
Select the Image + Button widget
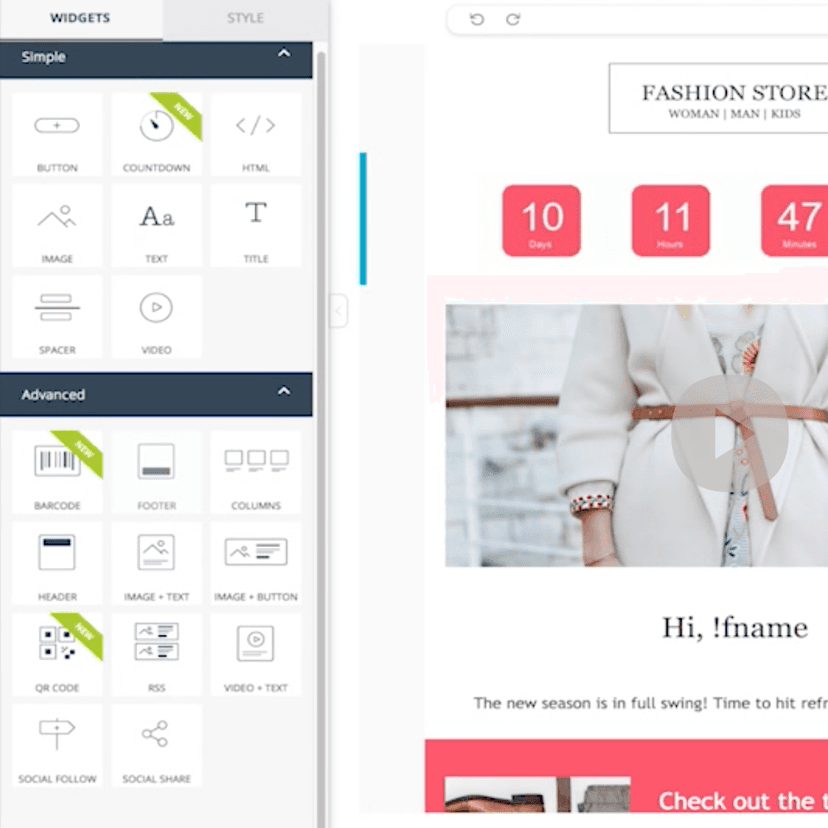[x=256, y=560]
